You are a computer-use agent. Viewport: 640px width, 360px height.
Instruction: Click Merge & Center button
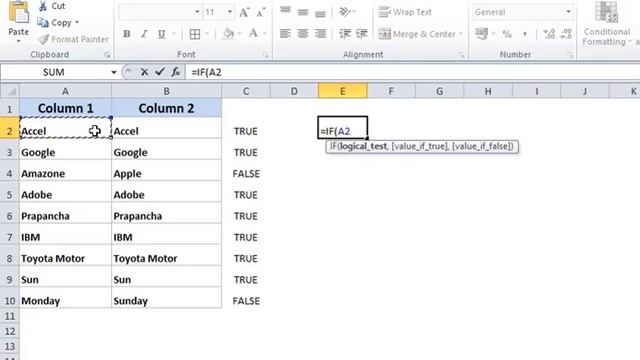tap(416, 34)
